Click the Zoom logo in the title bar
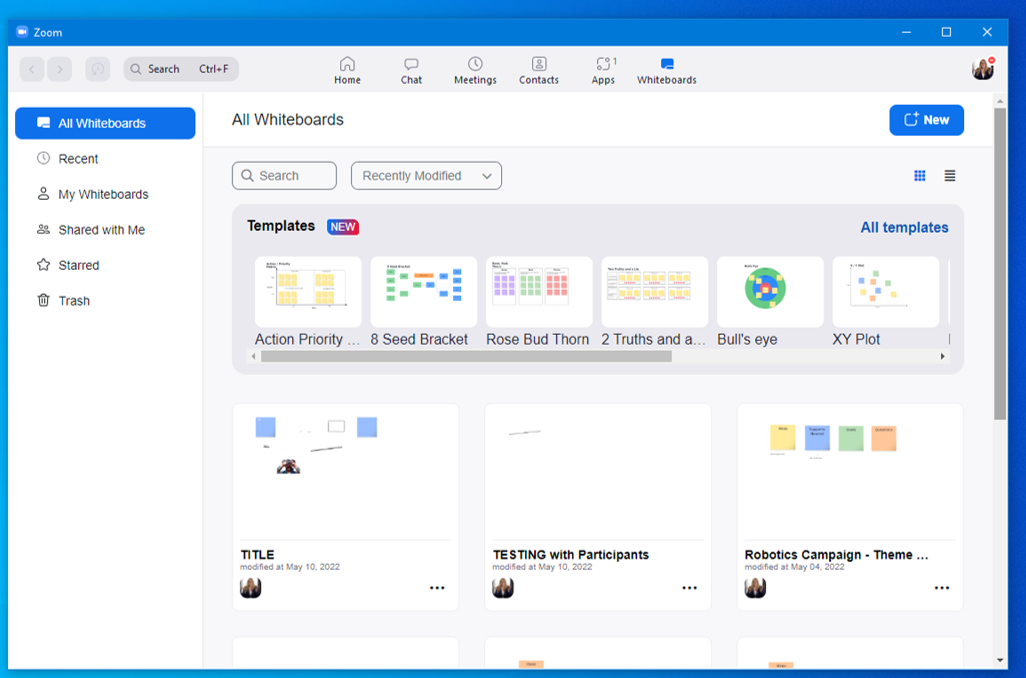The width and height of the screenshot is (1026, 678). 22,31
